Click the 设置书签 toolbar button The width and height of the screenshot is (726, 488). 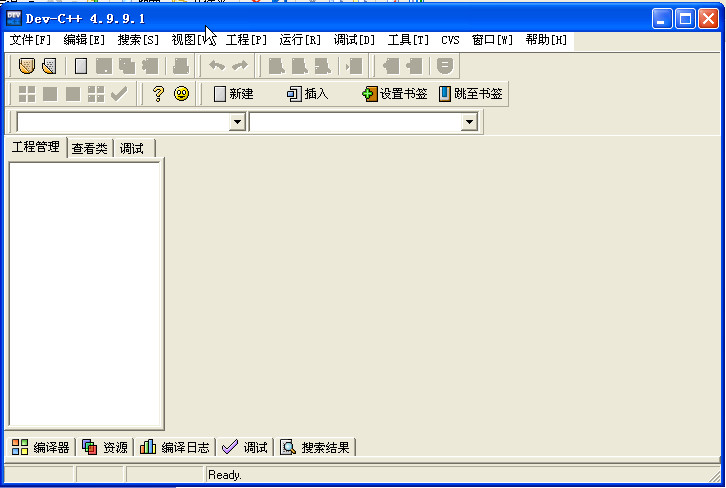coord(394,94)
